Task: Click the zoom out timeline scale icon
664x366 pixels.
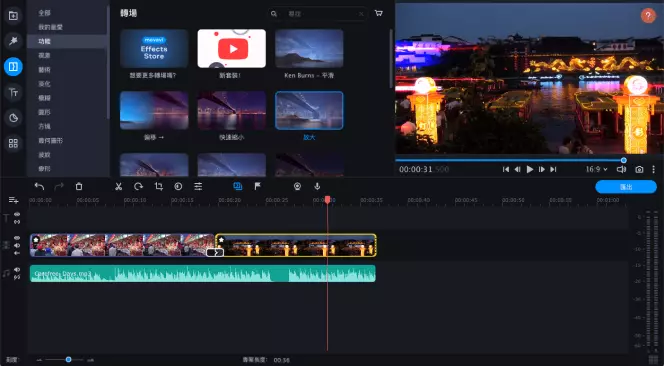Action: 39,360
